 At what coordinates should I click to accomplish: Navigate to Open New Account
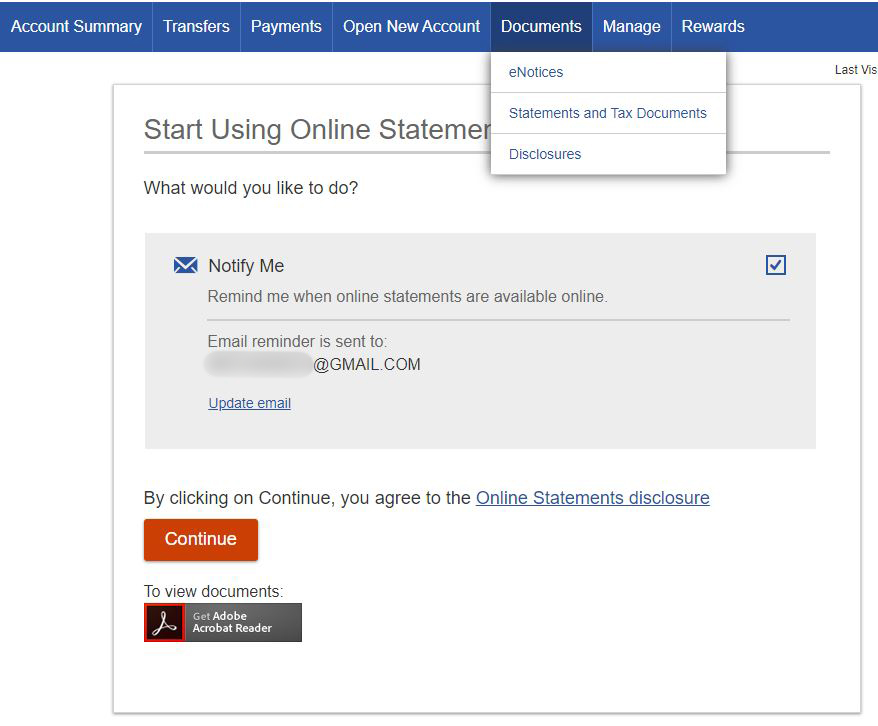[x=411, y=27]
